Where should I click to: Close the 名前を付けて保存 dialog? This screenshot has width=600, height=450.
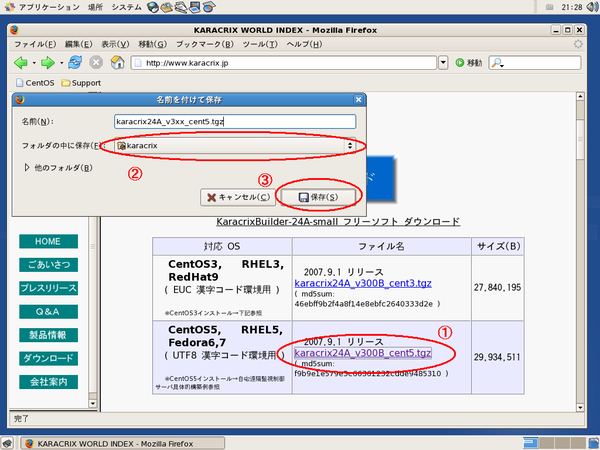(358, 100)
